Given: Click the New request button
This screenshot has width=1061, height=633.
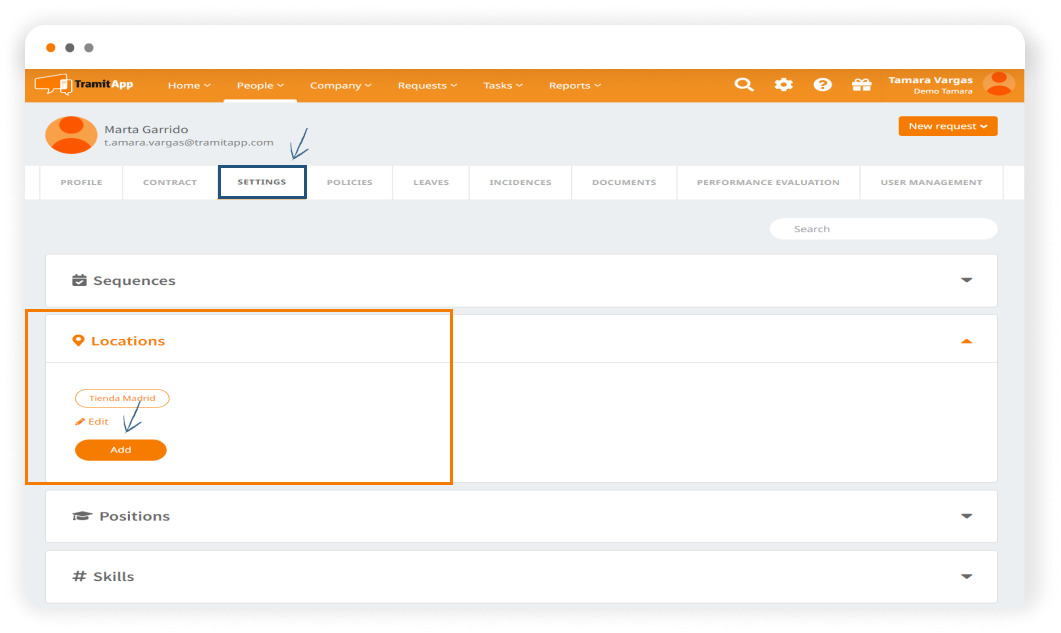Looking at the screenshot, I should [x=946, y=126].
